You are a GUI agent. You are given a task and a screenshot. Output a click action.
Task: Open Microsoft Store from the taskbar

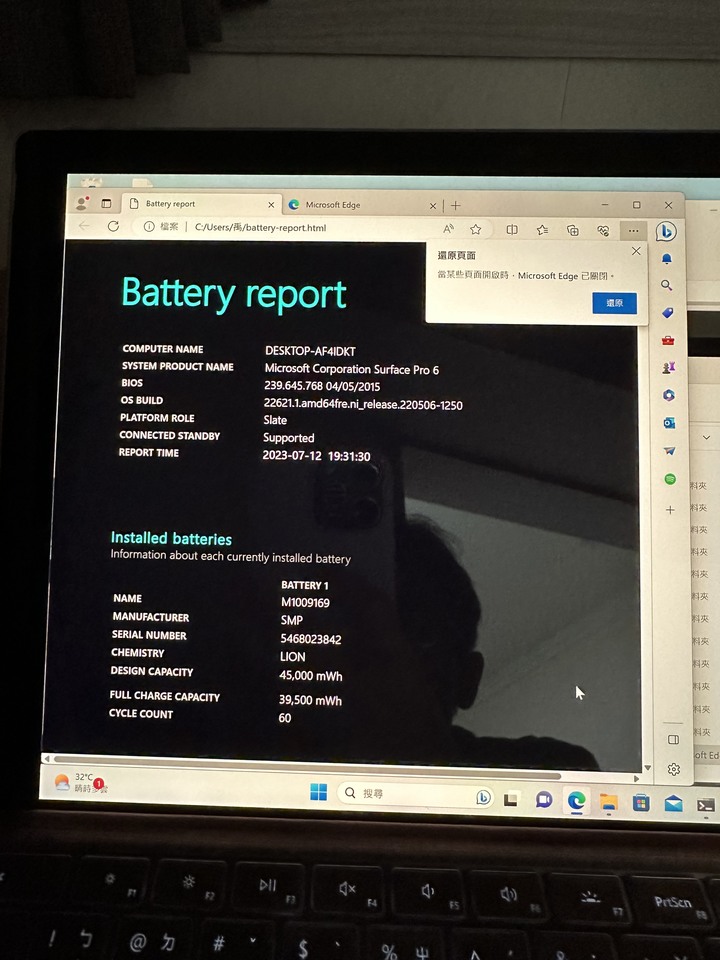[641, 802]
